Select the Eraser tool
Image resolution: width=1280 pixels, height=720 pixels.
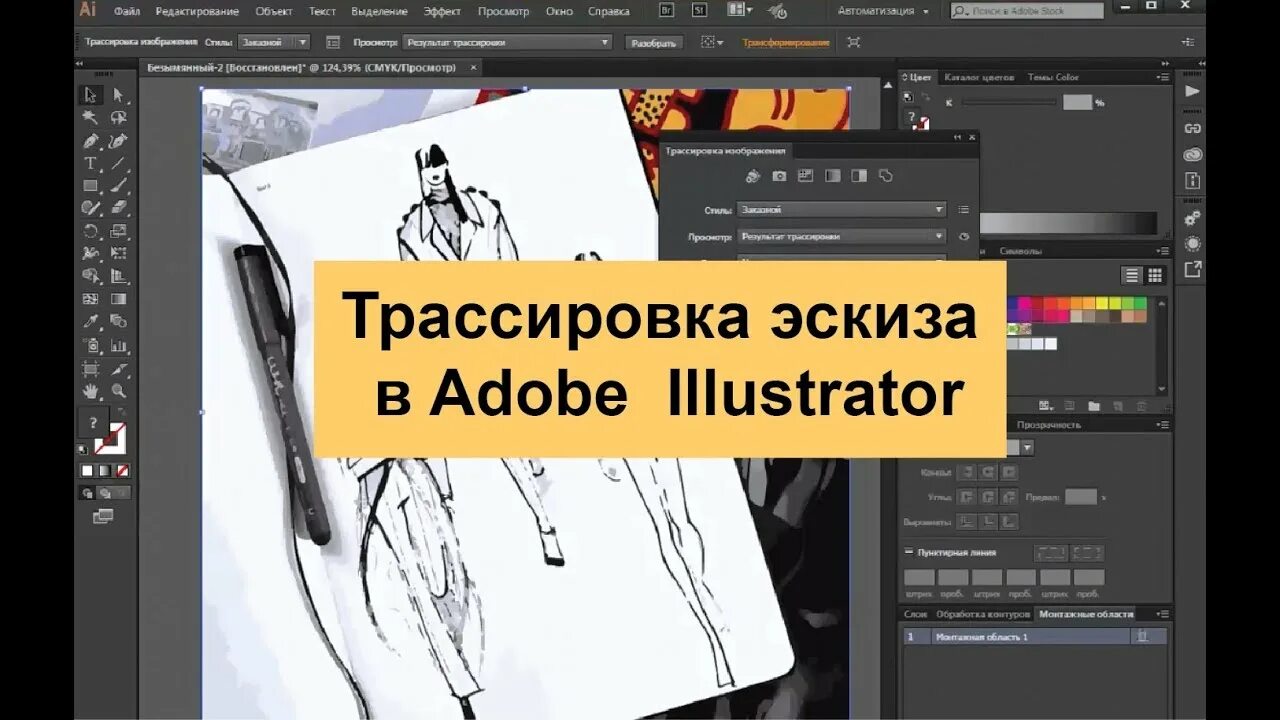(x=118, y=208)
